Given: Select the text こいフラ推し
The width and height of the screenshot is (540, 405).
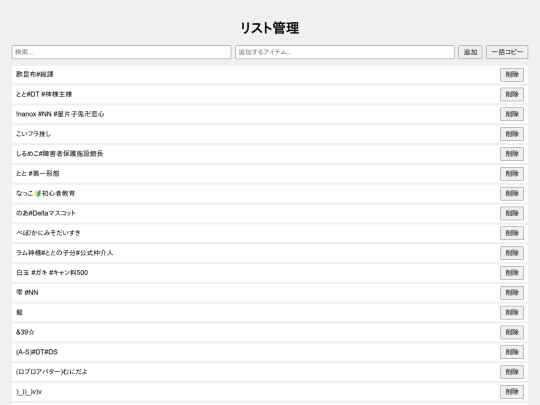Looking at the screenshot, I should [x=33, y=134].
